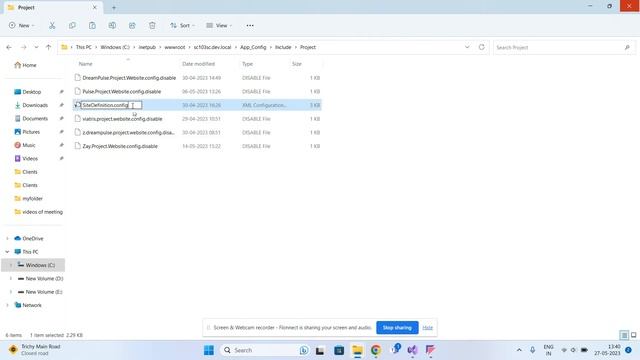
Task: Select Pulse.Project.Website.config.disable file
Action: coord(197,91)
